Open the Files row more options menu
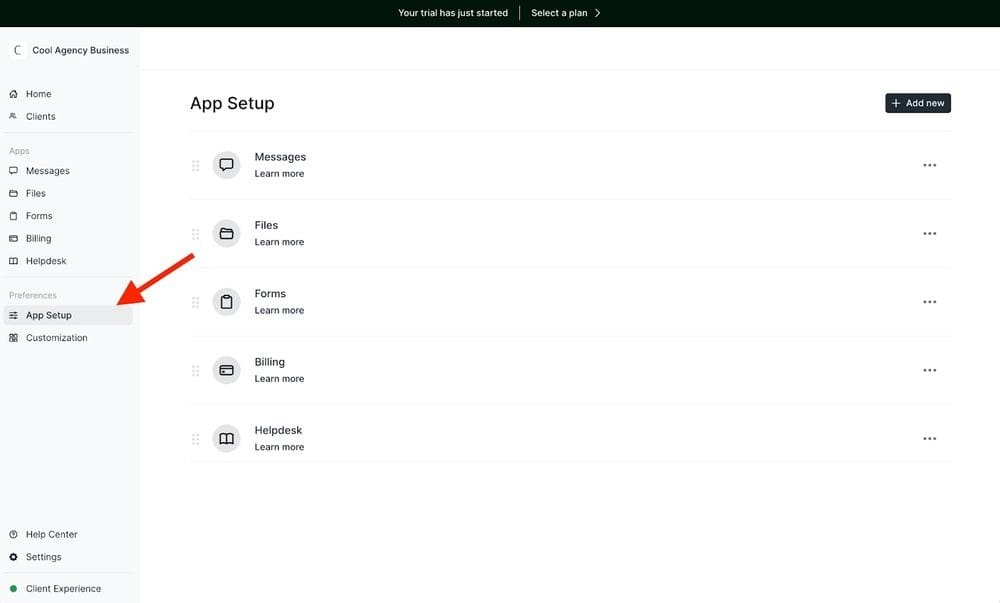Screen dimensions: 1000x603 point(929,233)
